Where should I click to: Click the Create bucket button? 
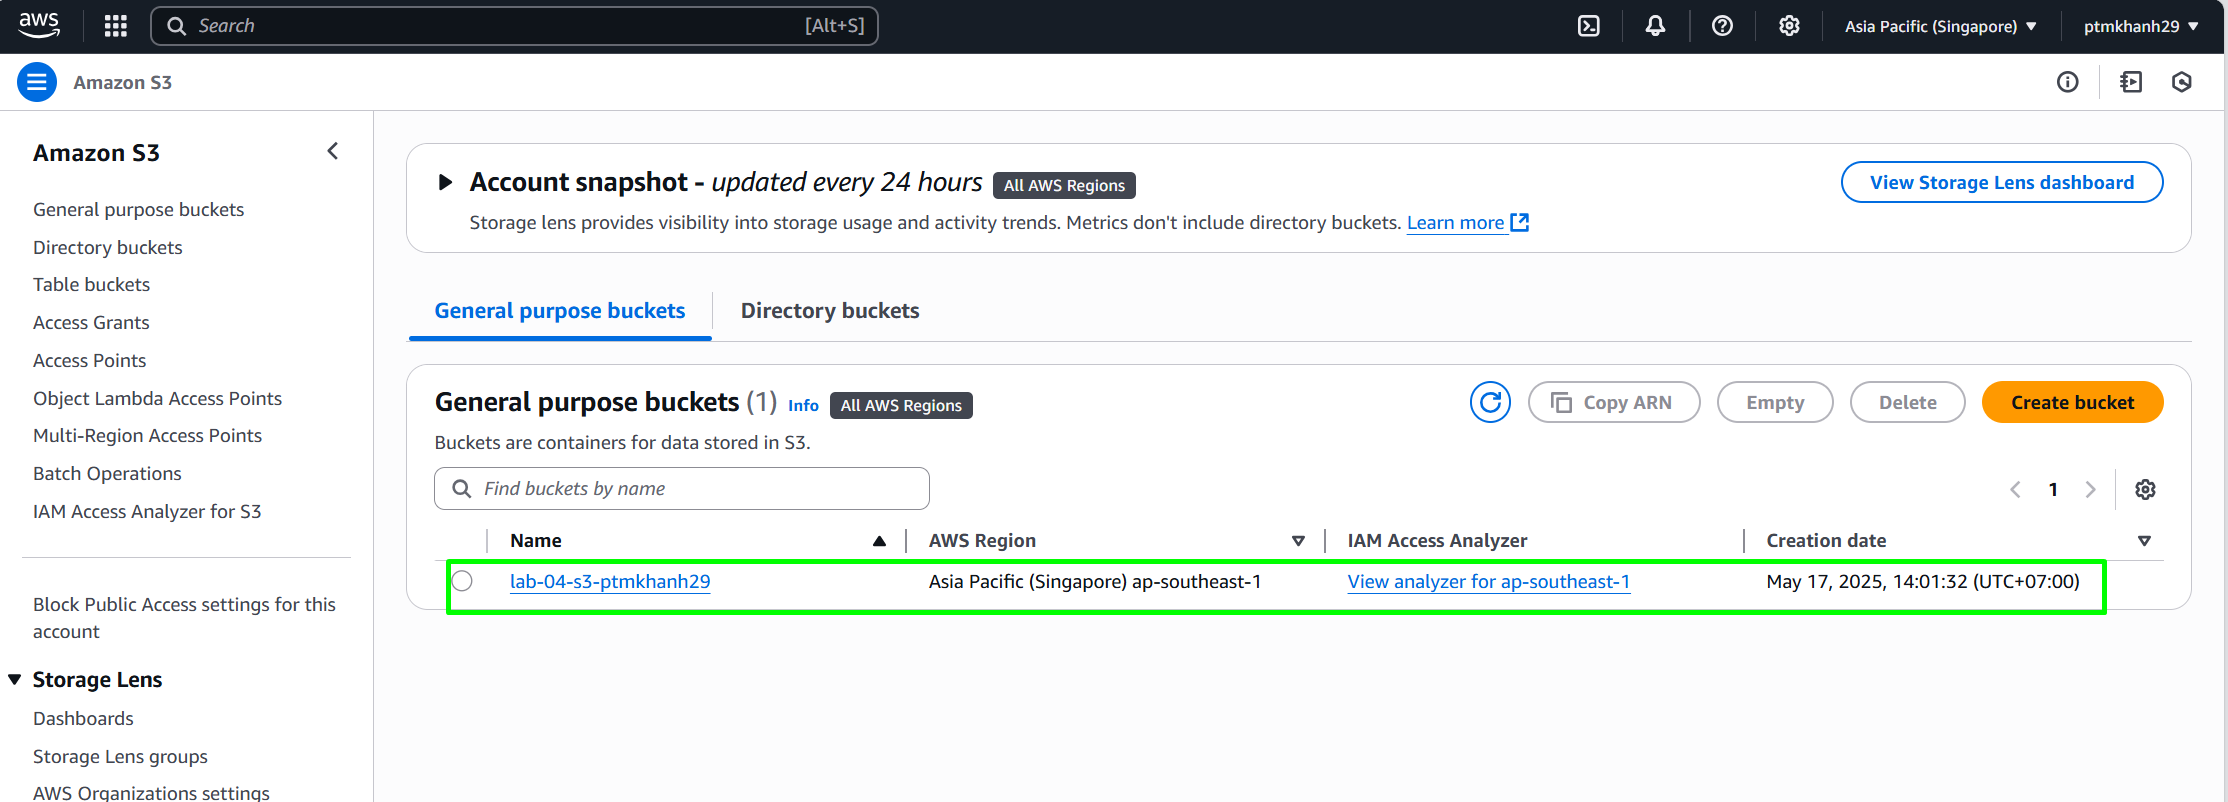(2072, 402)
